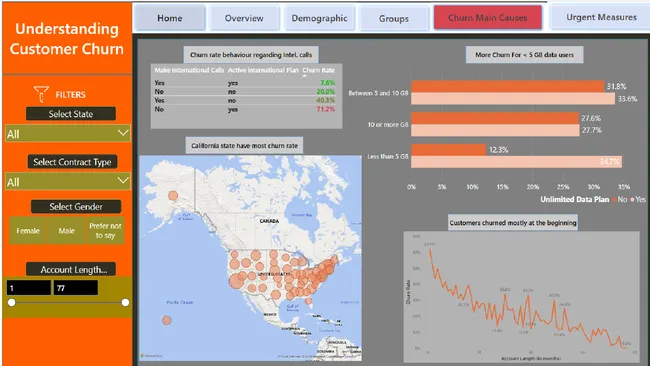Click the Make International Calls column header
Image resolution: width=650 pixels, height=366 pixels.
pos(189,70)
